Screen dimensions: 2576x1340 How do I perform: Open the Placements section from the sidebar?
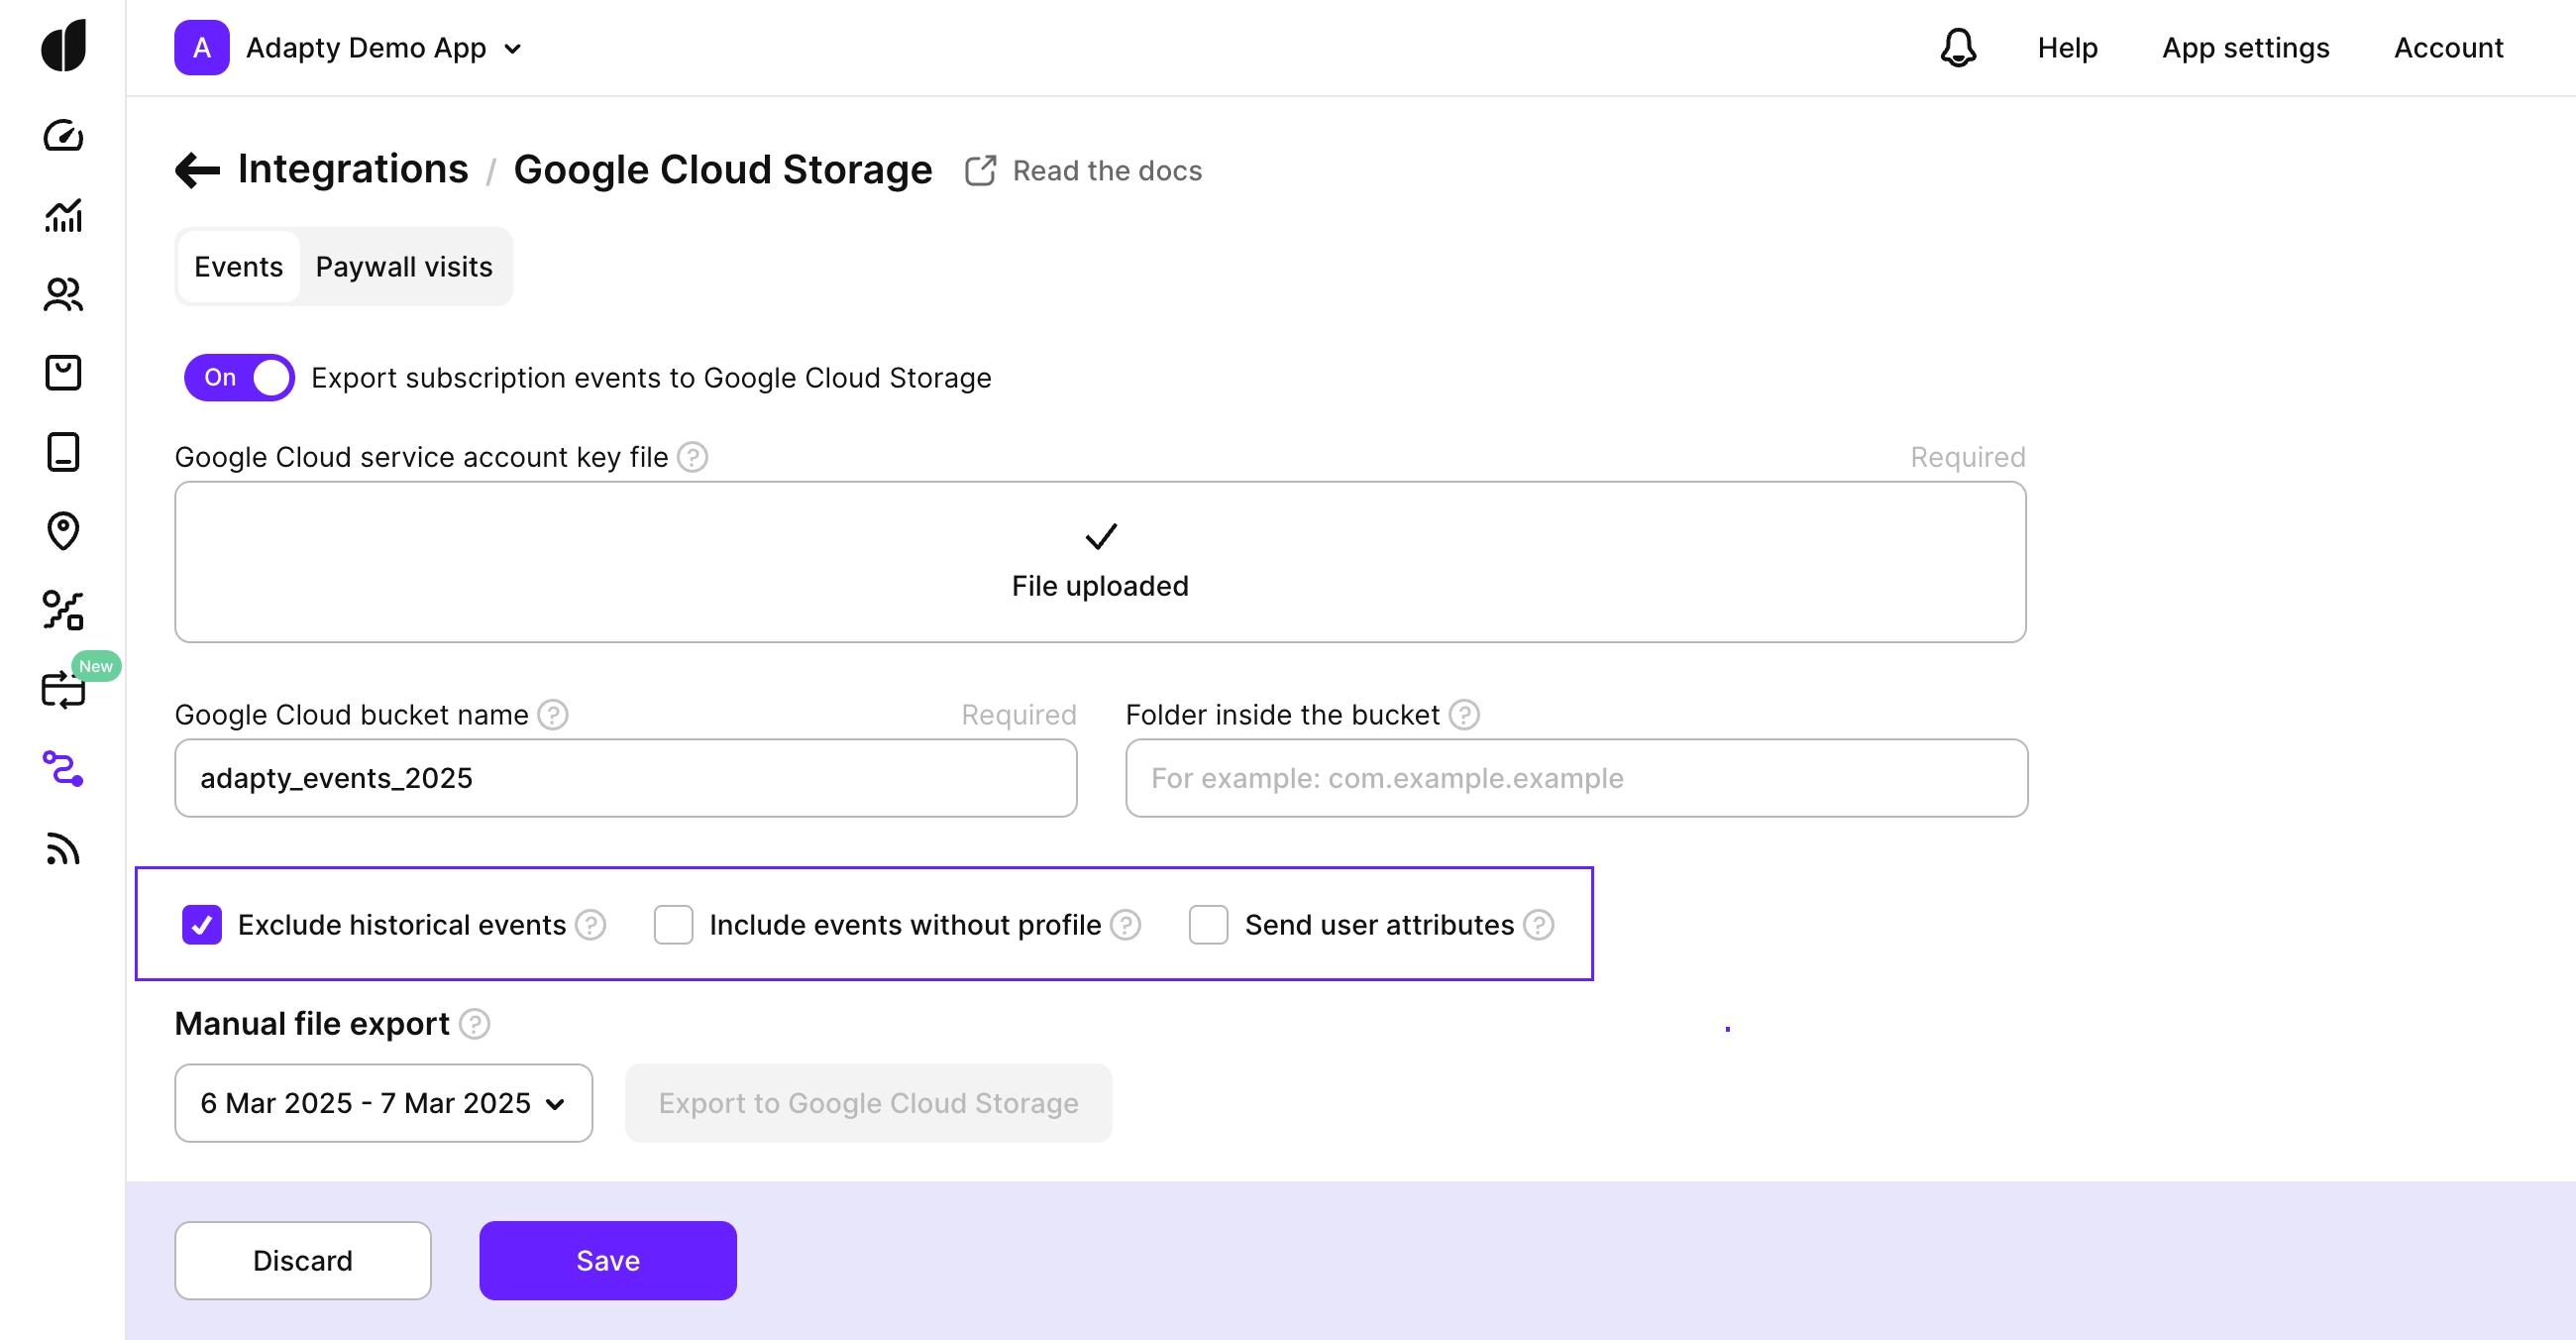coord(62,531)
